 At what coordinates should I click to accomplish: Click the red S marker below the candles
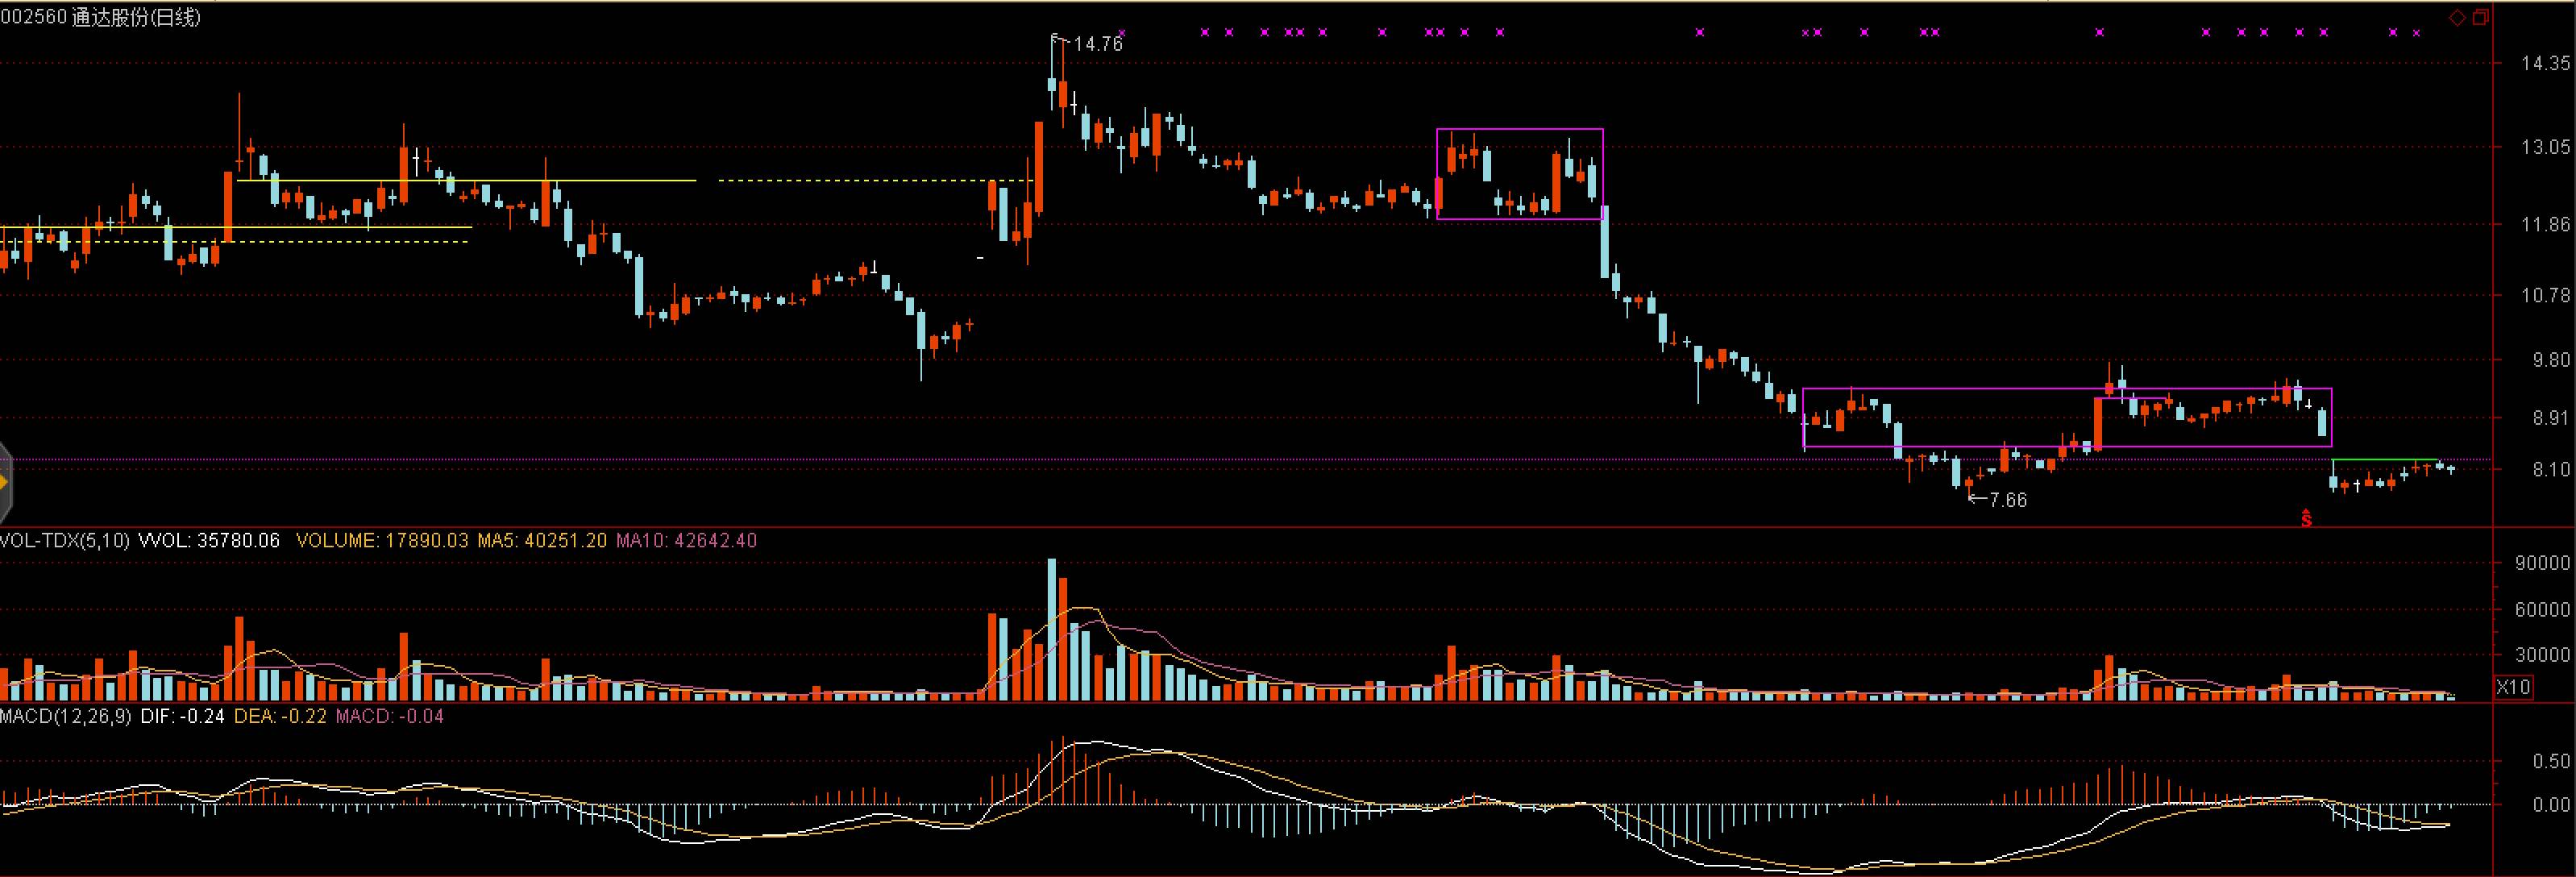tap(2306, 519)
